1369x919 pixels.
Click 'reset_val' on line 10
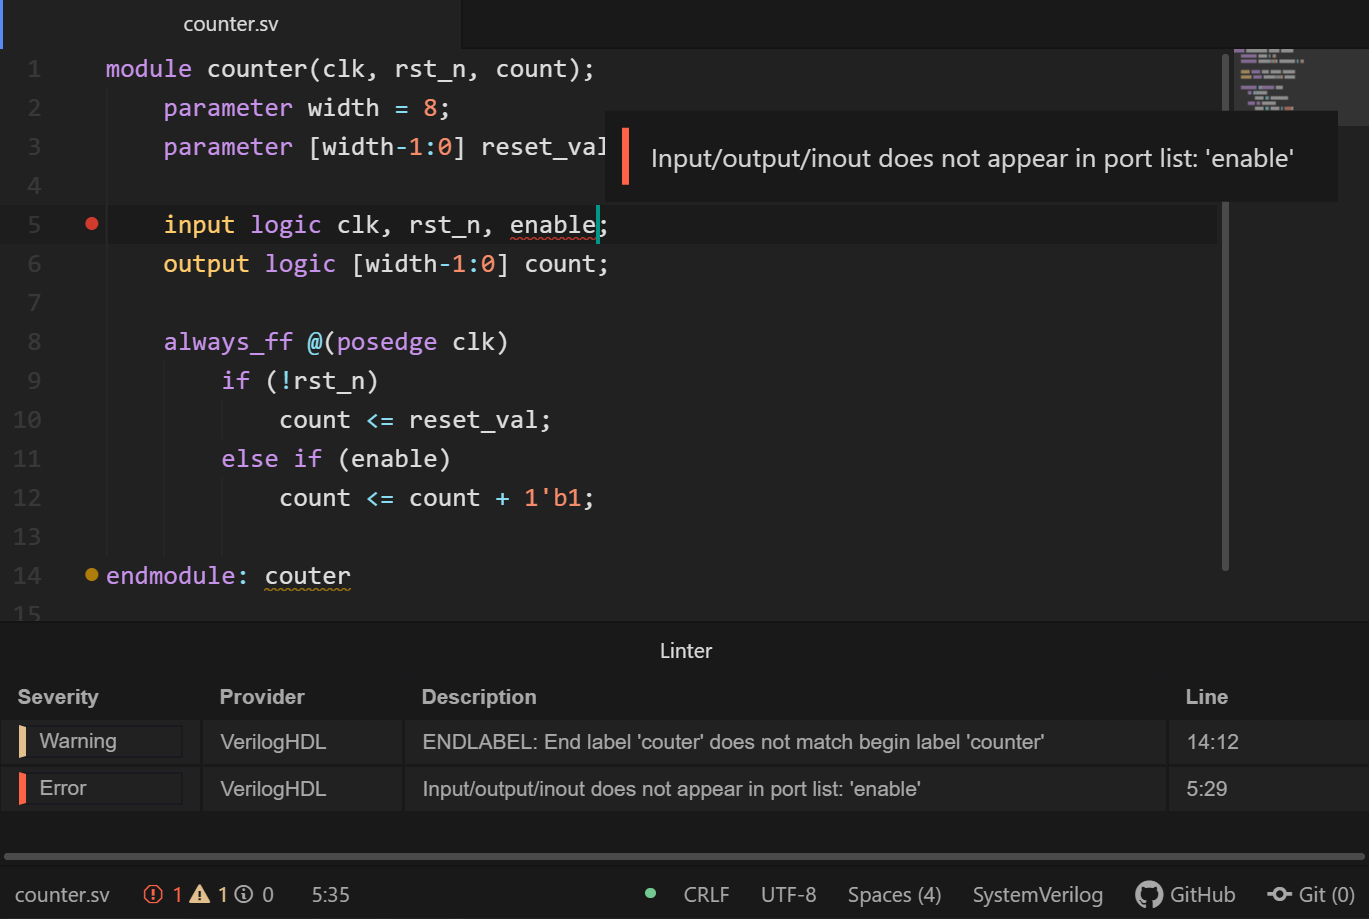point(473,420)
